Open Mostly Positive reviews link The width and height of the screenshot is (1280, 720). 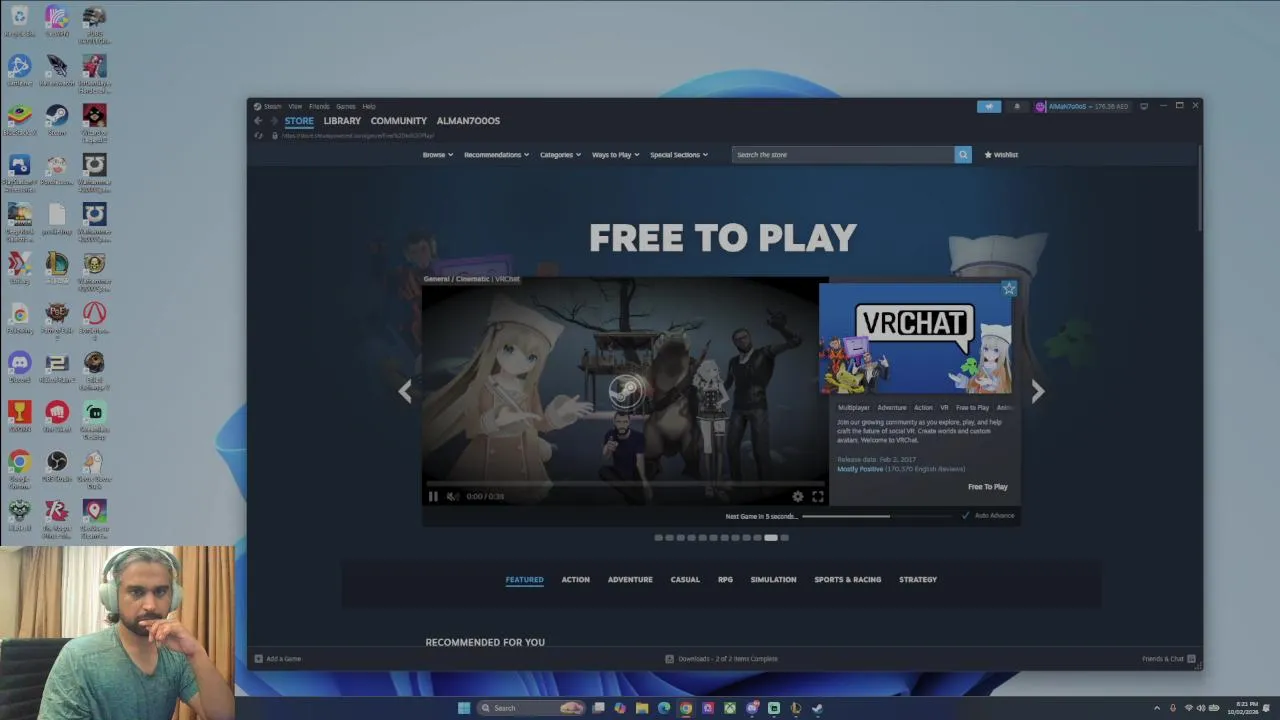click(860, 469)
